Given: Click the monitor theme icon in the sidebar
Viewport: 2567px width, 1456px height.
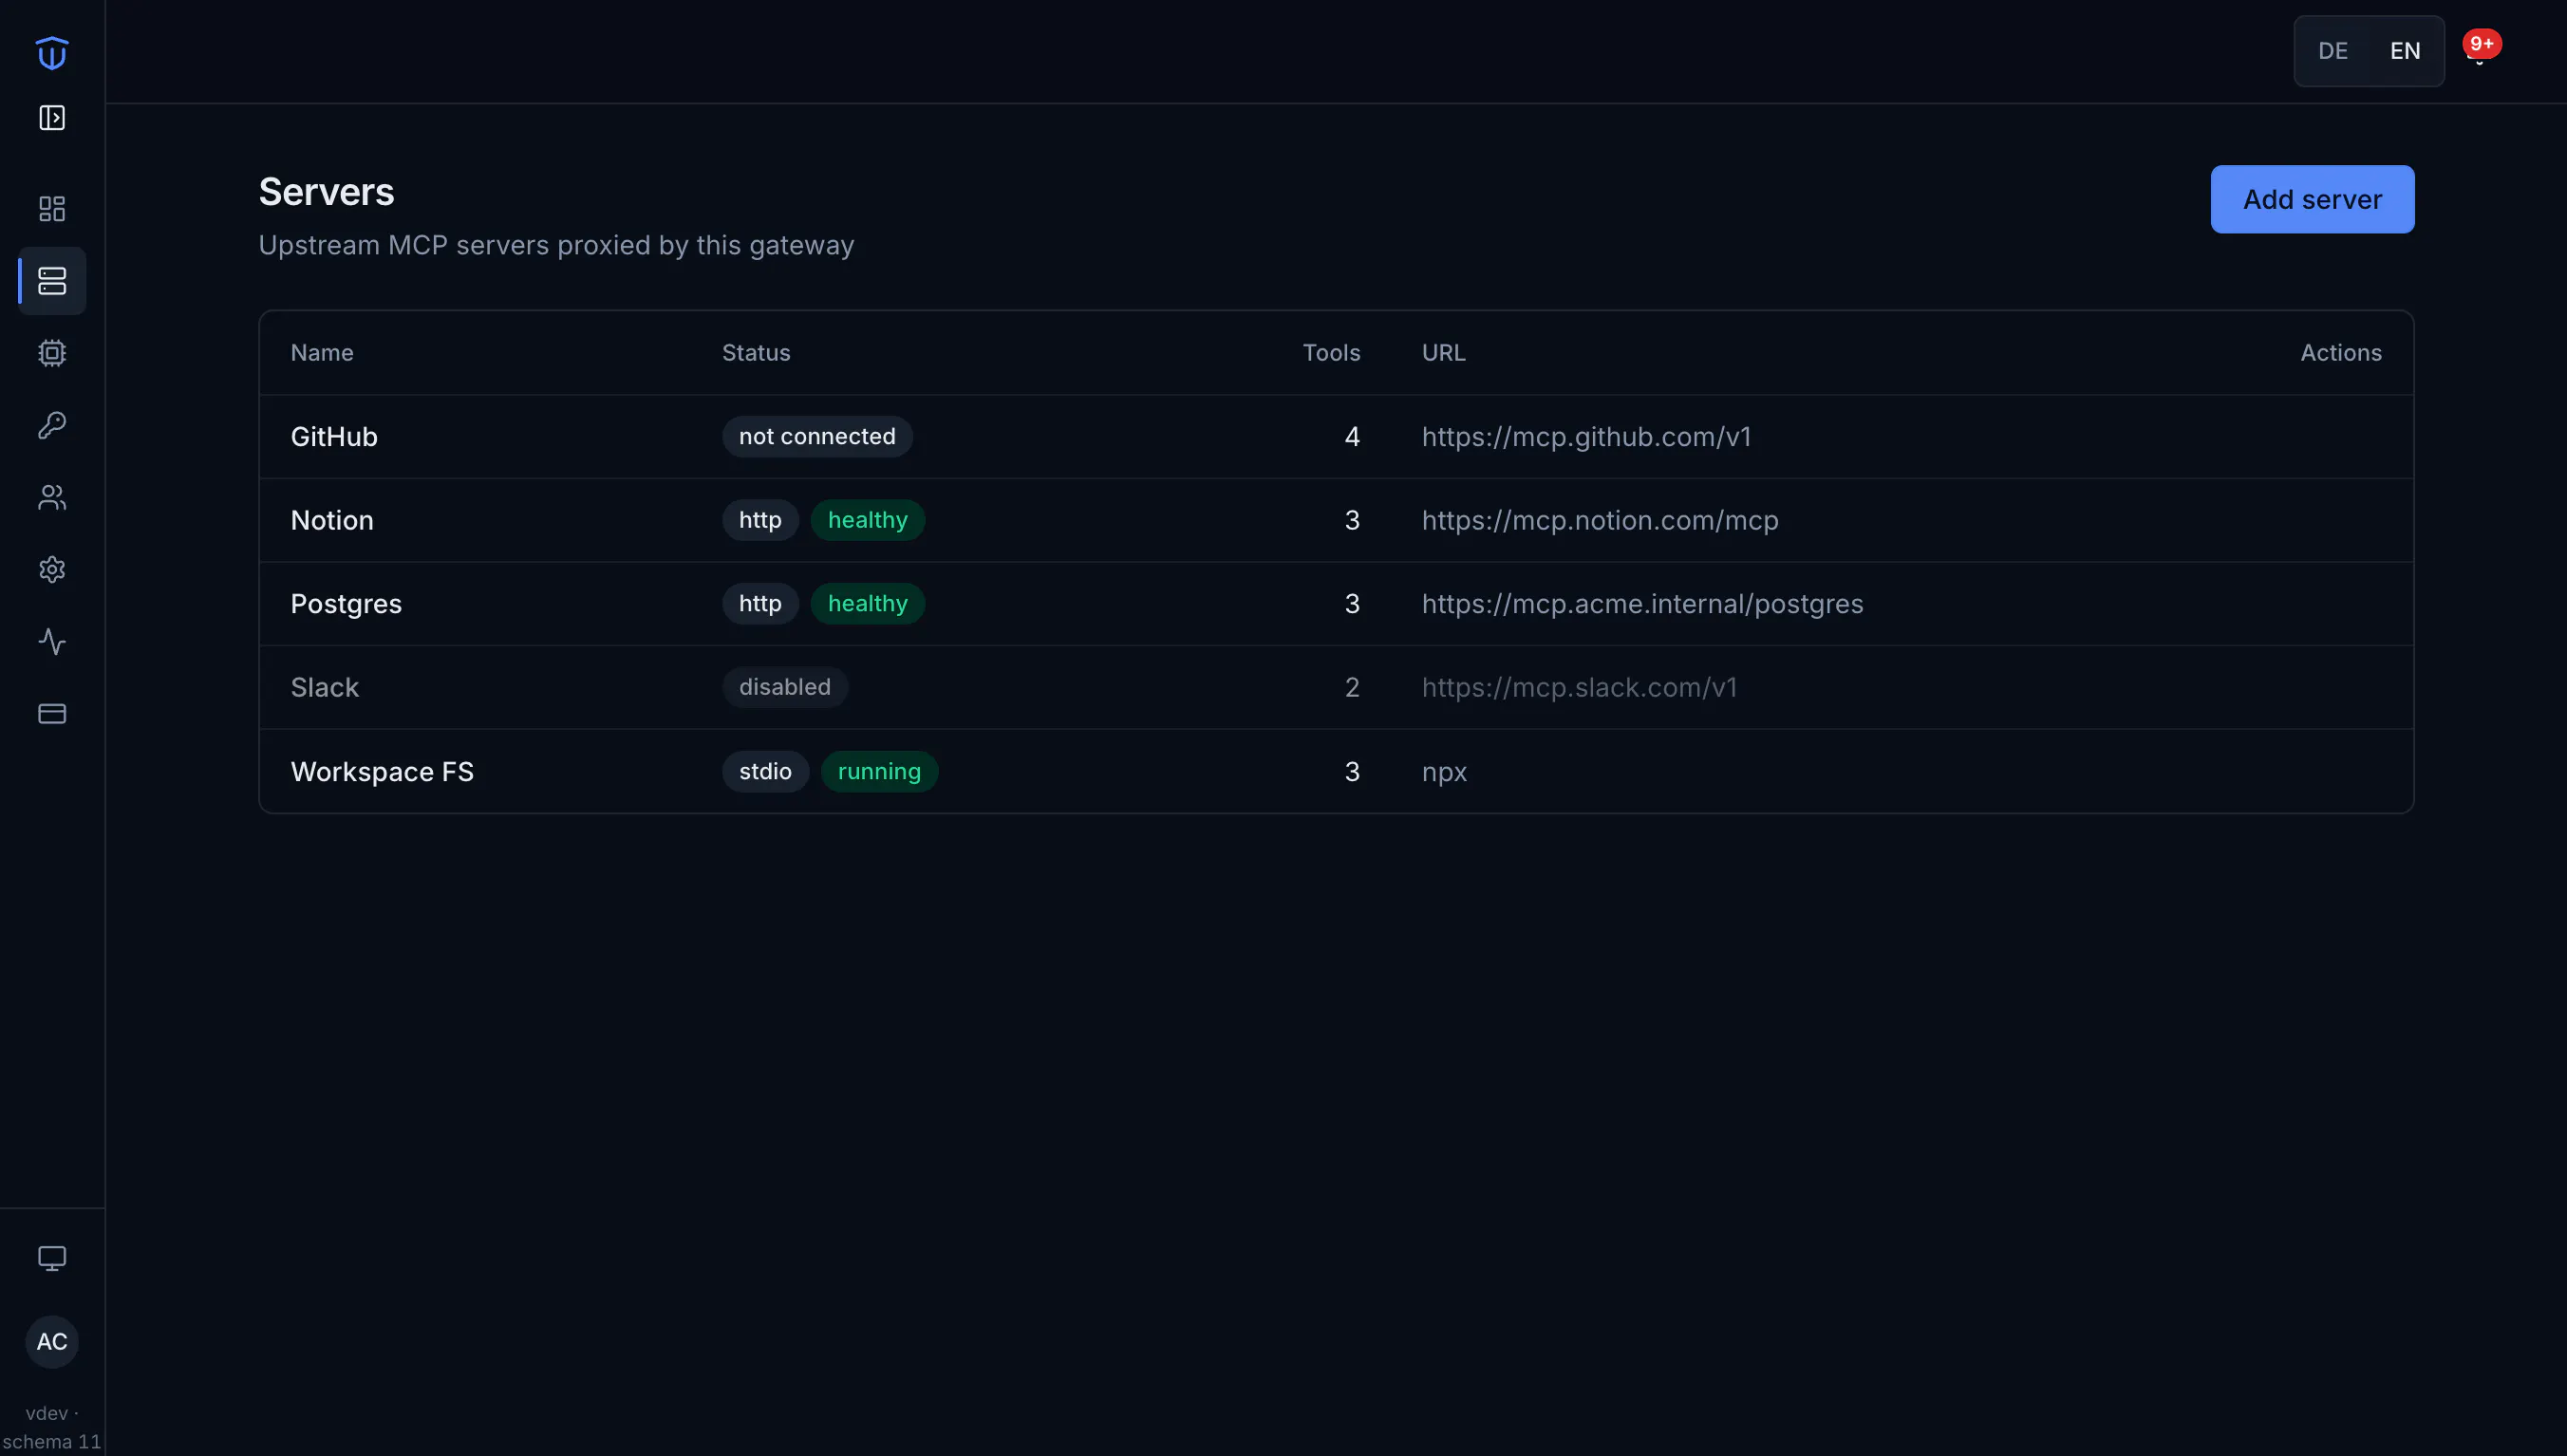Looking at the screenshot, I should (x=52, y=1258).
